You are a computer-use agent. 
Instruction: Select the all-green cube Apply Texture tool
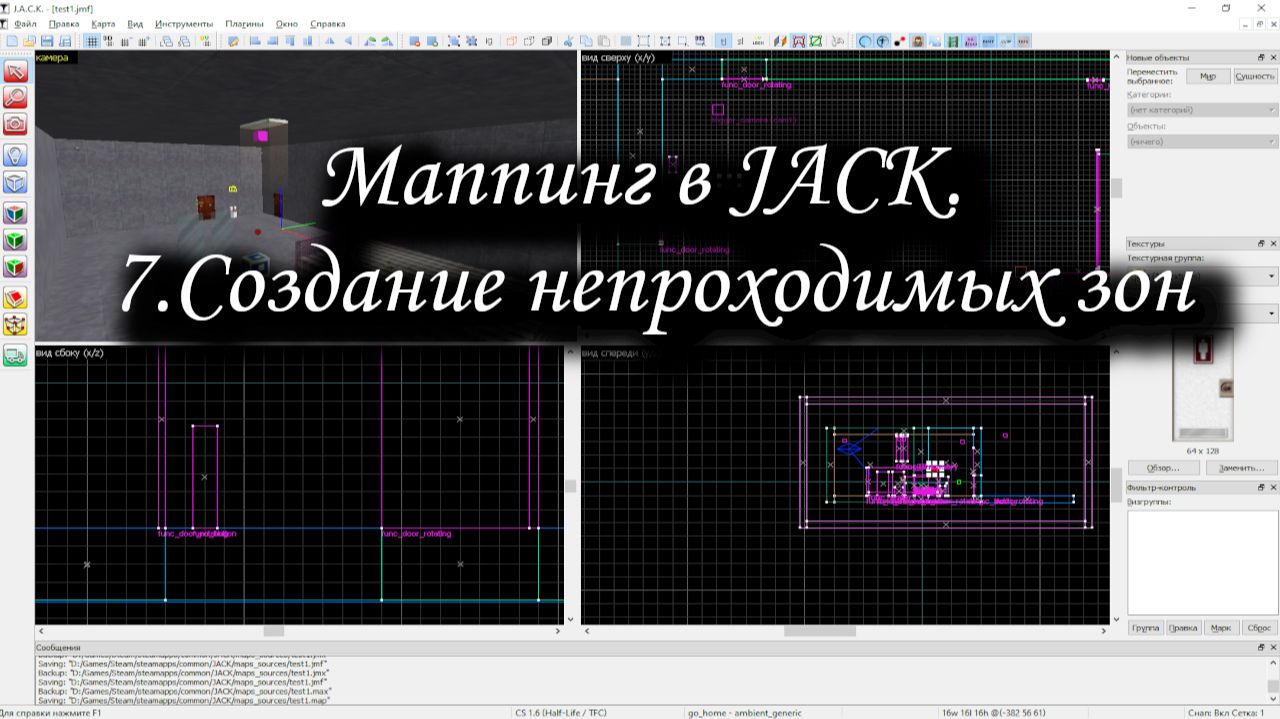click(x=16, y=240)
